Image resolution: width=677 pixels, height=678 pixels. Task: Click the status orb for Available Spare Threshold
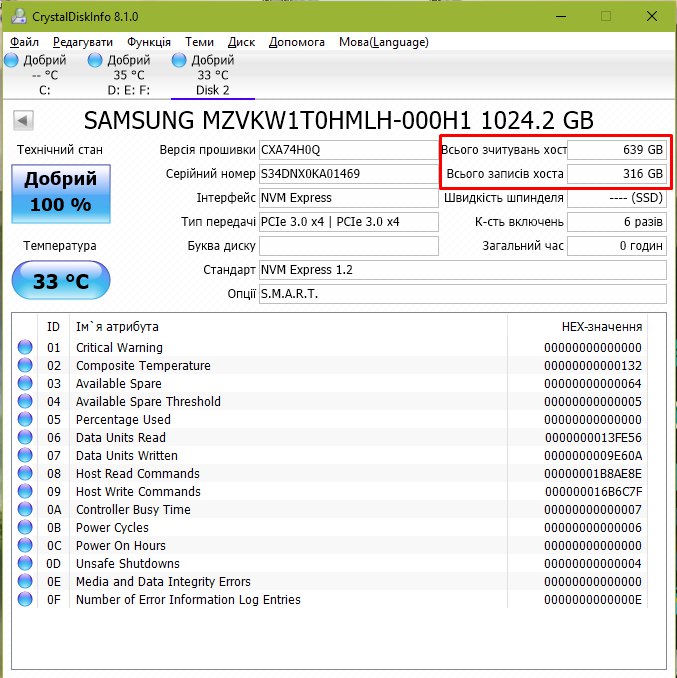(x=25, y=401)
